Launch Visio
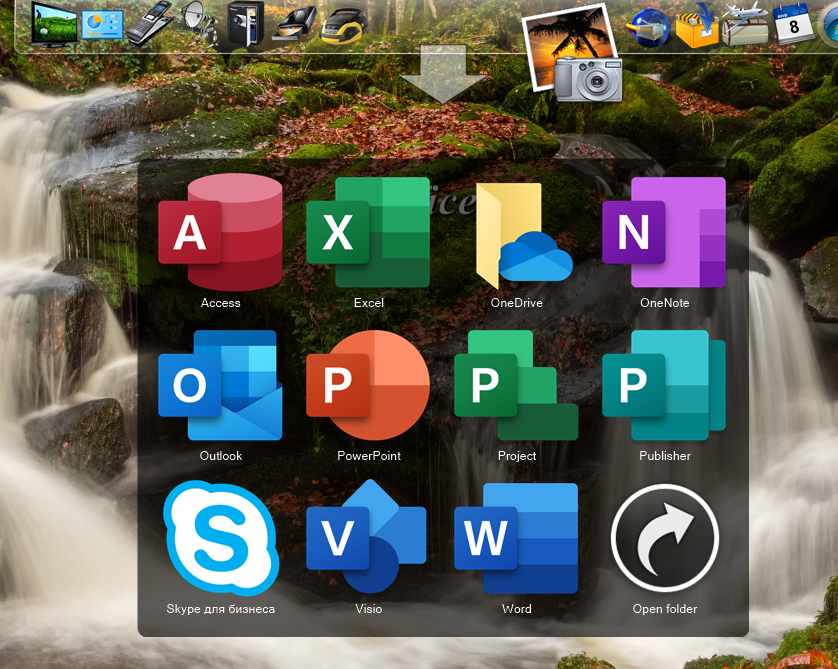This screenshot has height=669, width=838. (x=367, y=536)
